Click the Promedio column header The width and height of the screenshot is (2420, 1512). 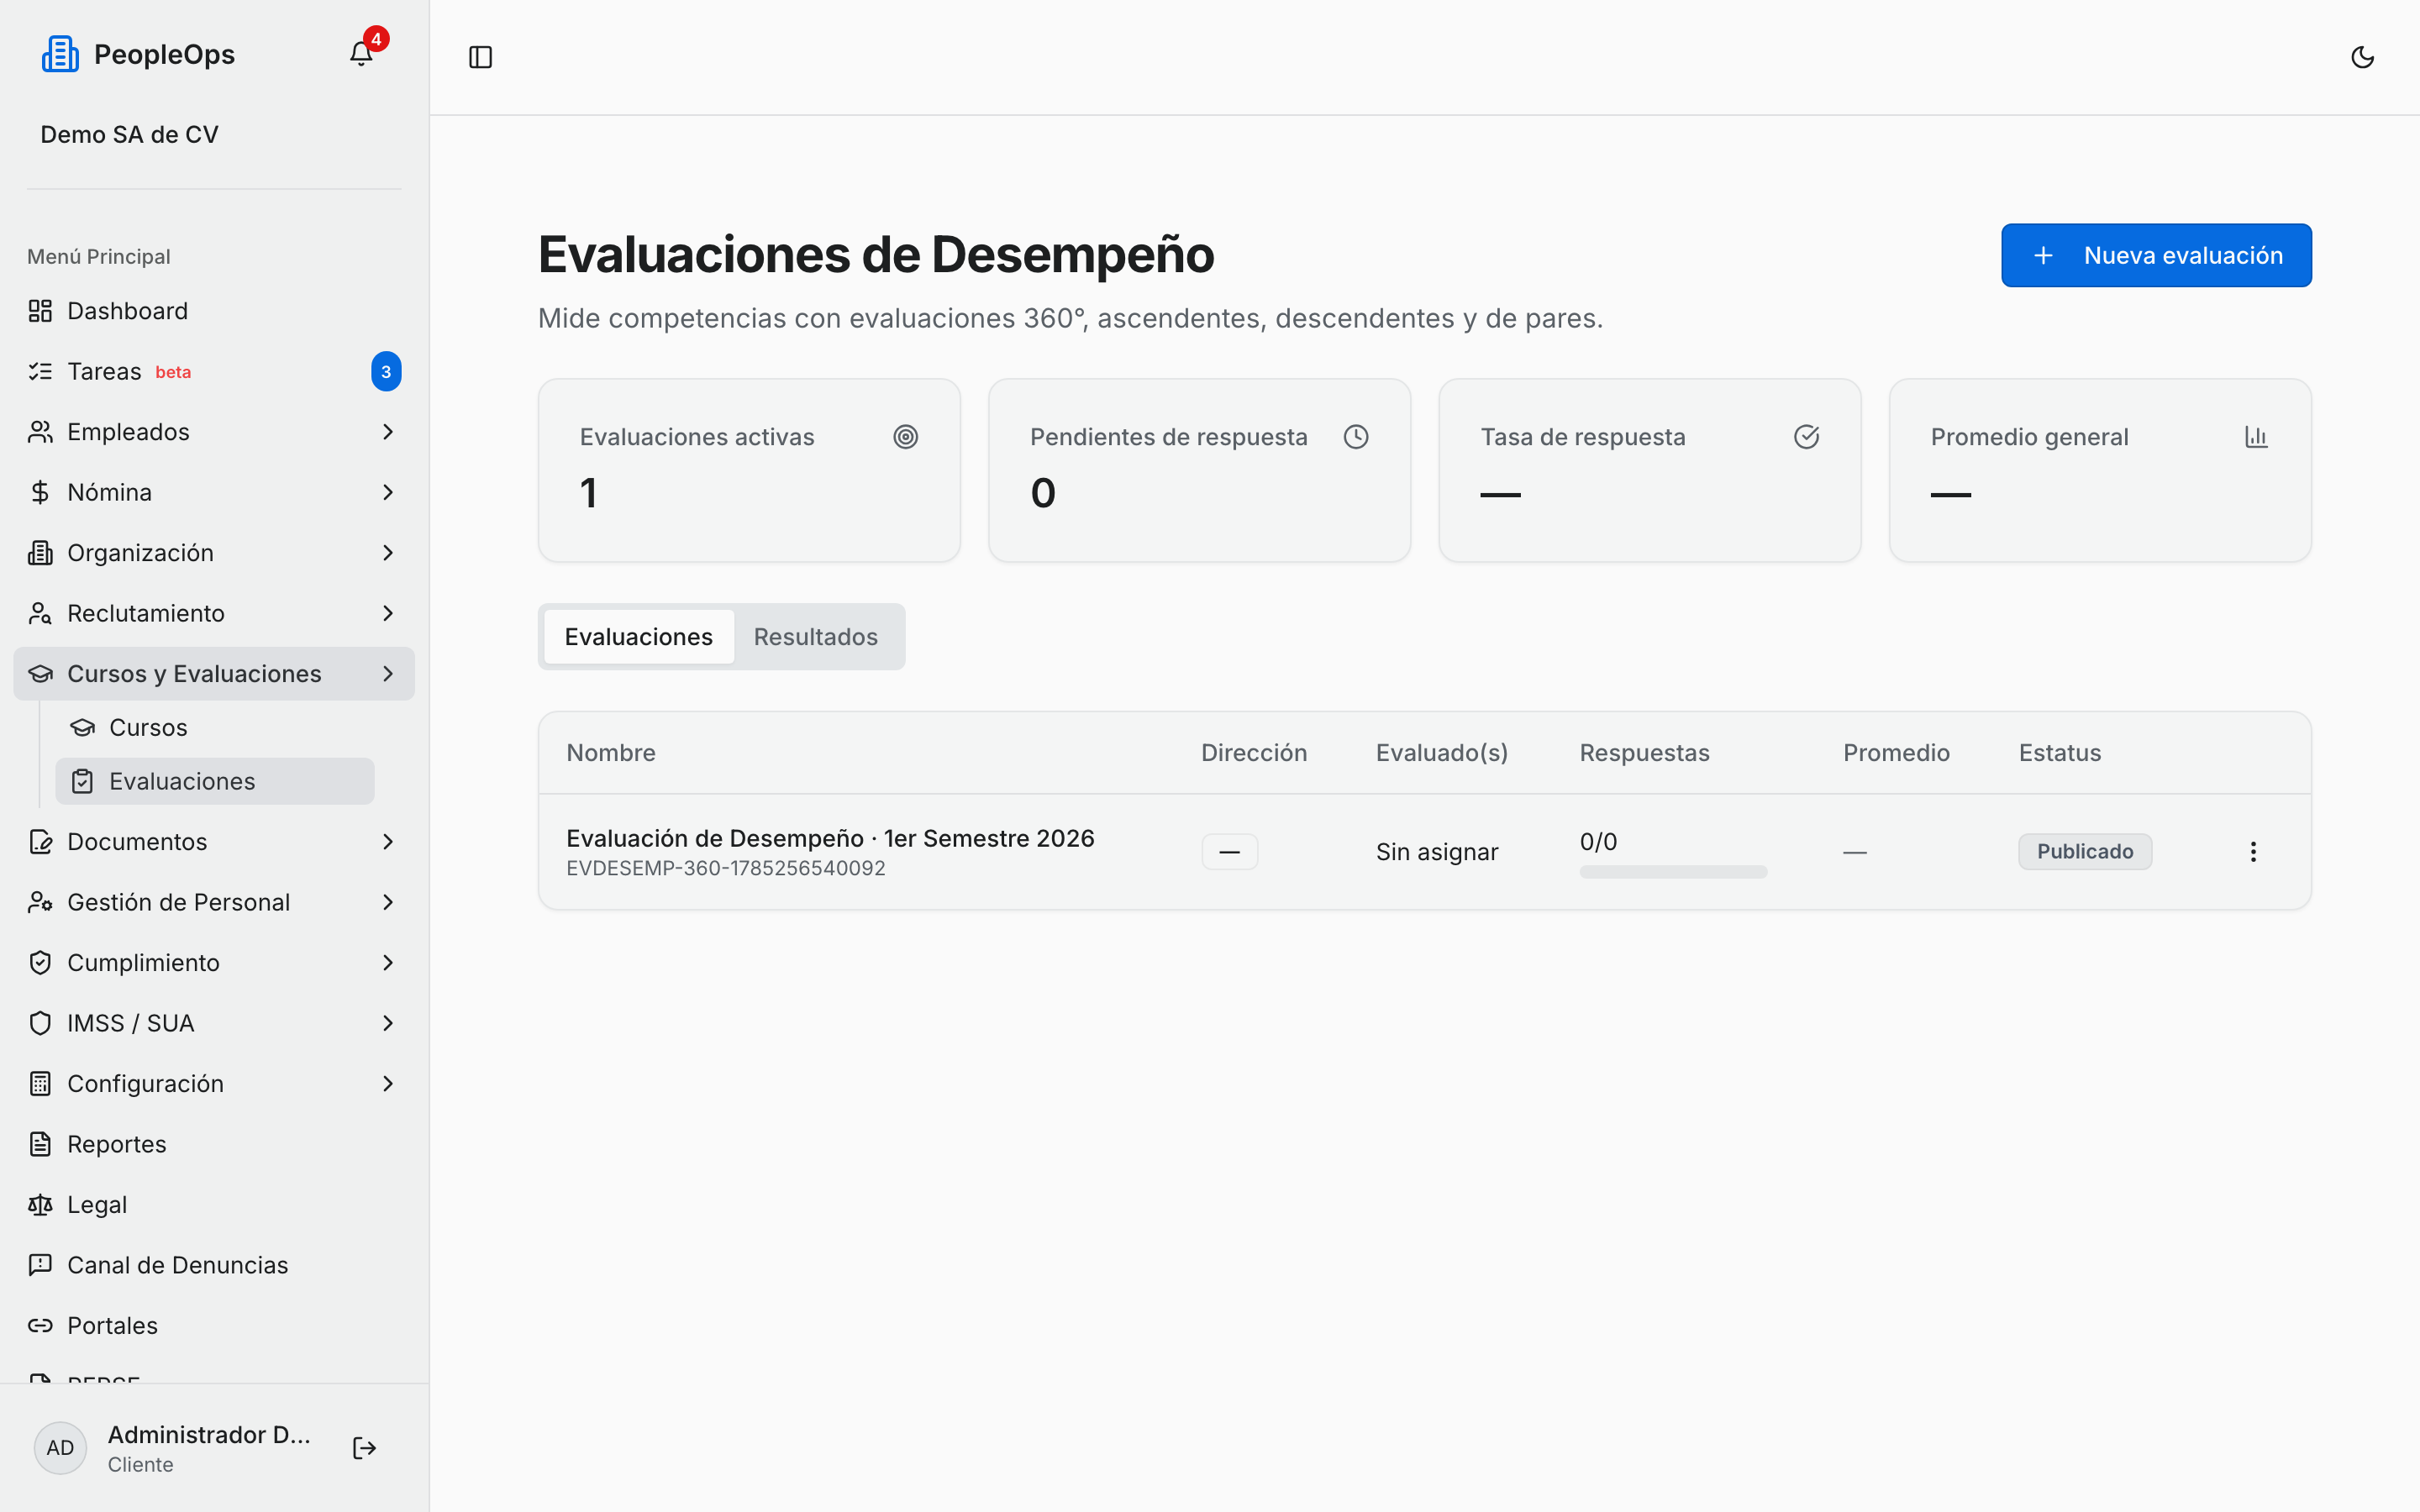point(1896,753)
